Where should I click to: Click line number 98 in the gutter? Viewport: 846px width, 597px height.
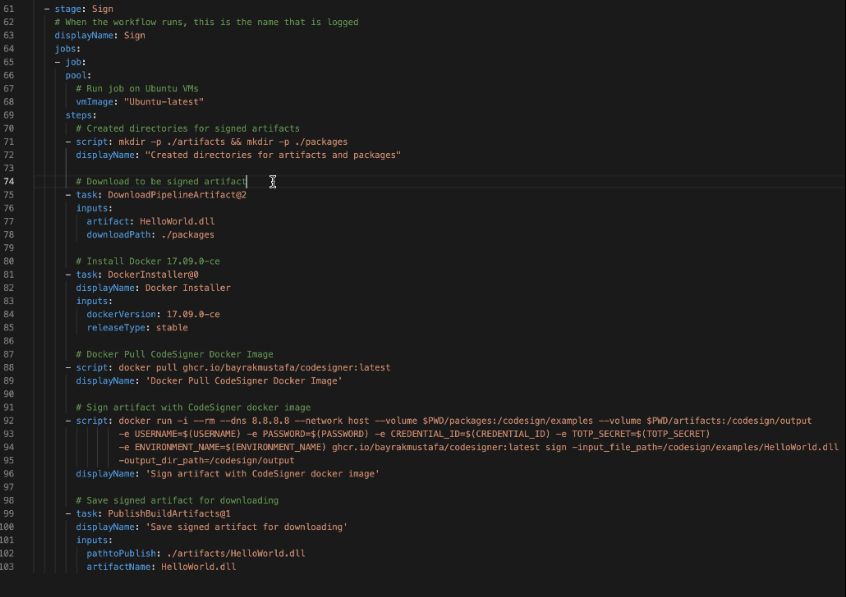9,500
